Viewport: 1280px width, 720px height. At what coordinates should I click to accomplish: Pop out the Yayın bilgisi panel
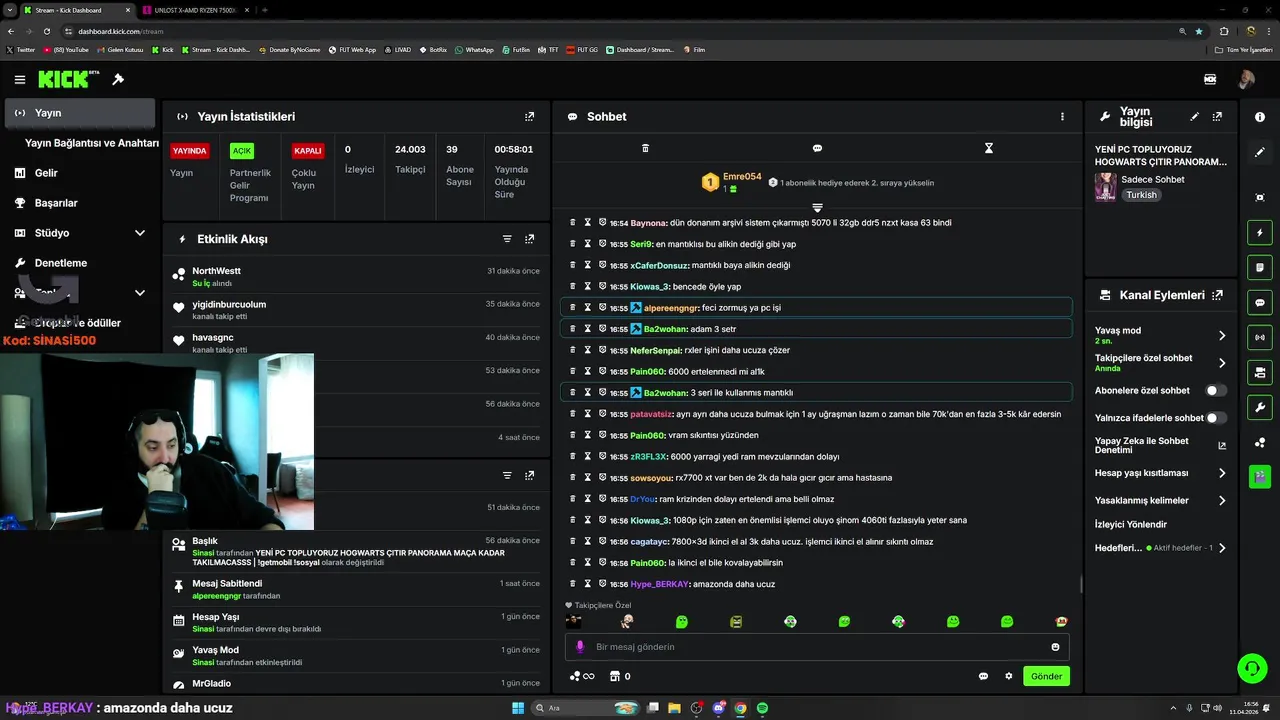coord(1217,117)
